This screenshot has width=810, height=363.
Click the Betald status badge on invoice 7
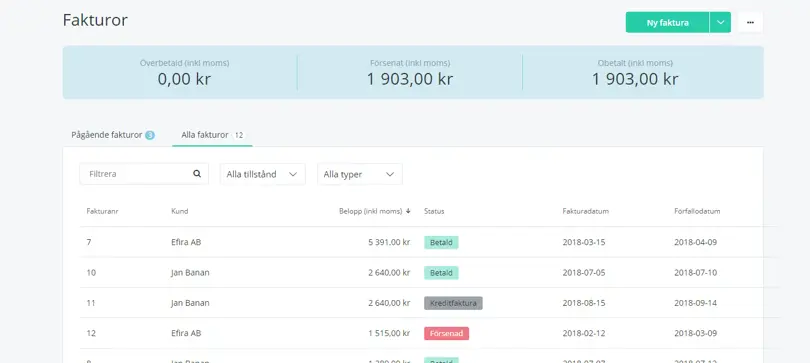441,243
